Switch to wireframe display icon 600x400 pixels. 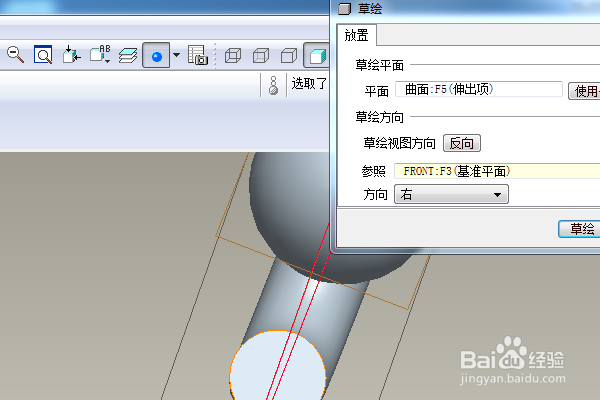(233, 56)
